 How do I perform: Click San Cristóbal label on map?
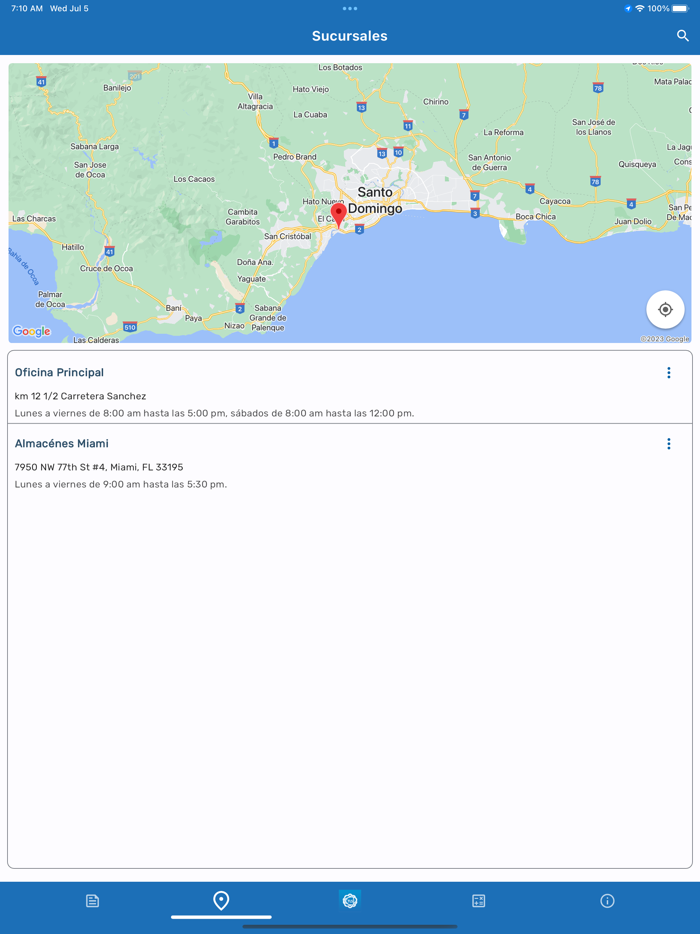coord(288,236)
